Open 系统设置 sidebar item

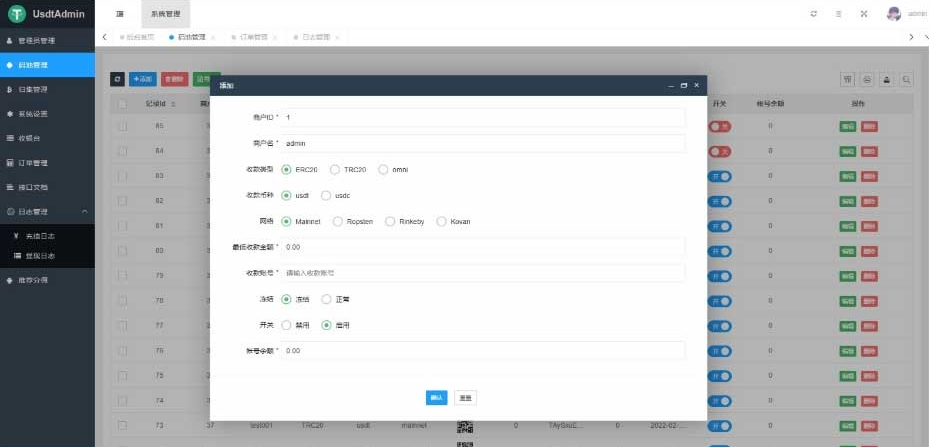pos(47,114)
